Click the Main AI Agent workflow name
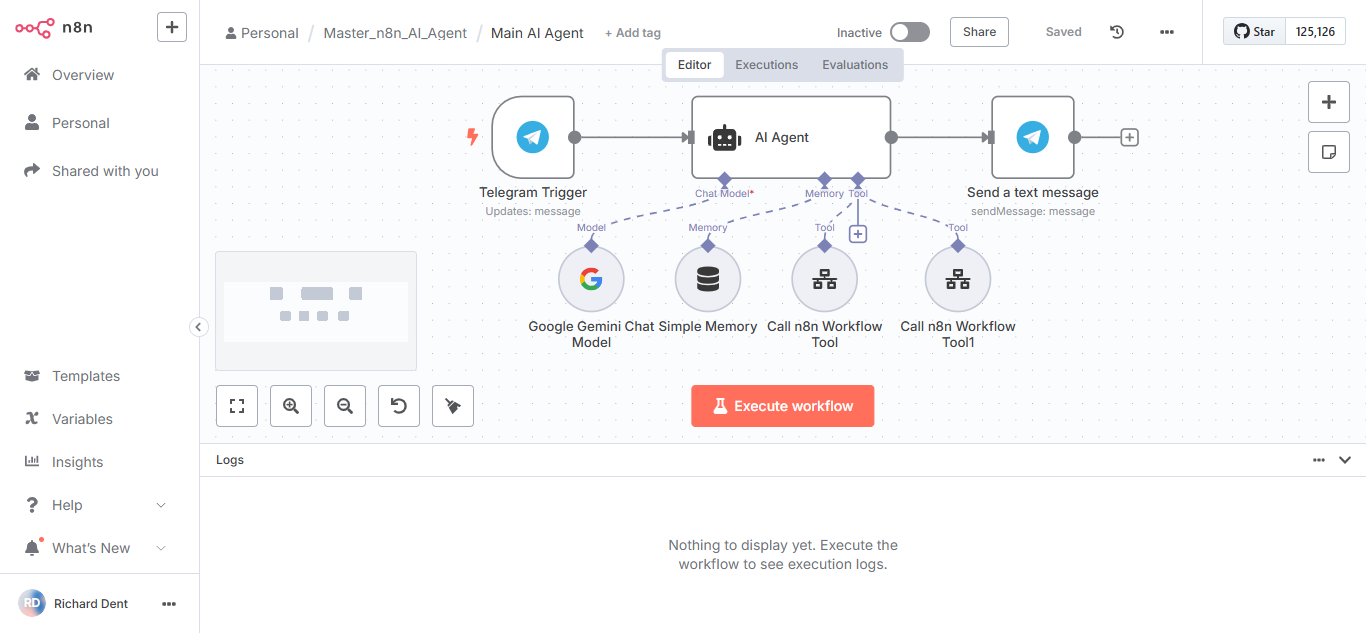 537,33
